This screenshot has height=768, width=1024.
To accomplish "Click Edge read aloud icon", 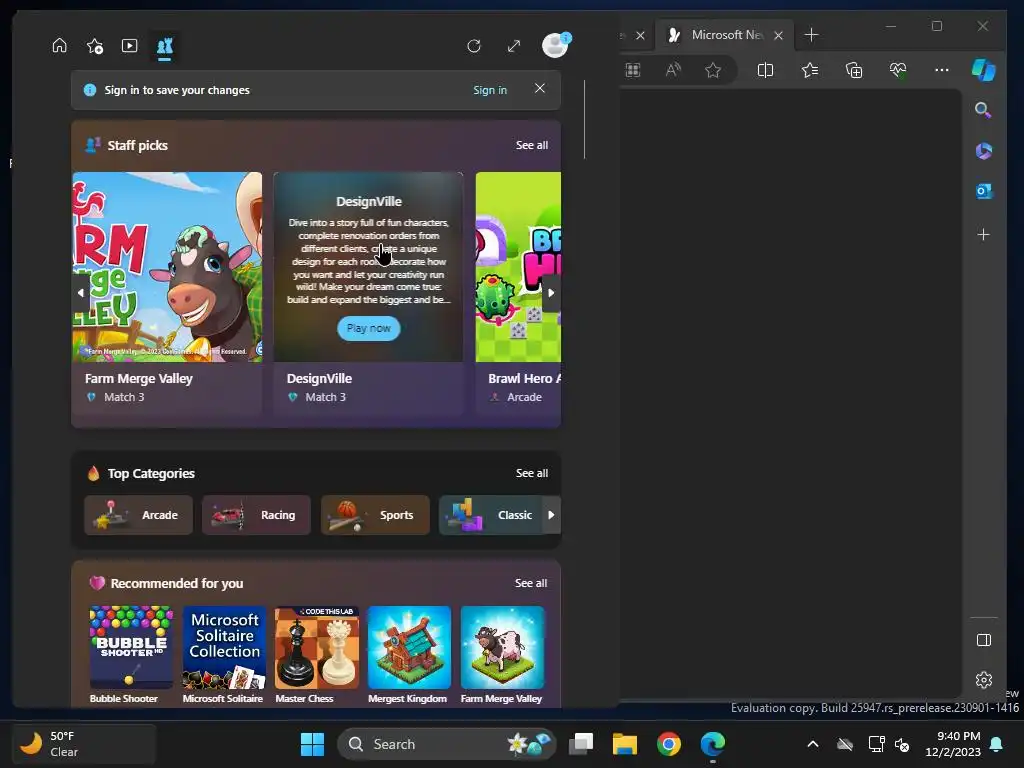I will 673,70.
